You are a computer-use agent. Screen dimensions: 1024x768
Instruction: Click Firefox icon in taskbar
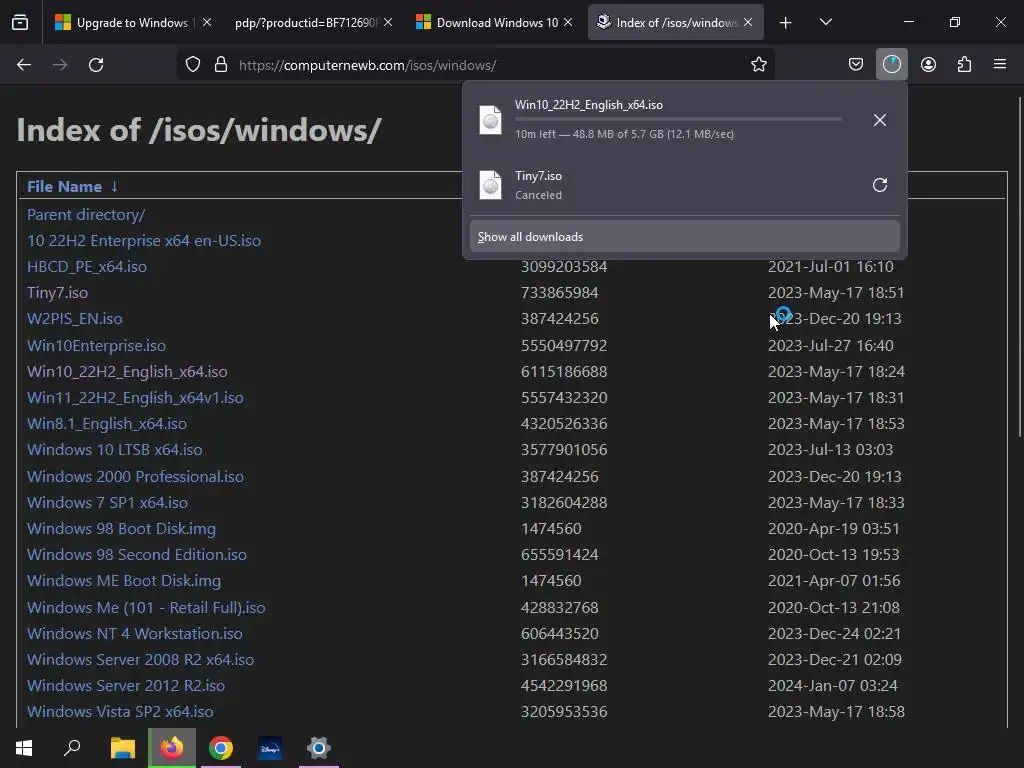click(172, 748)
